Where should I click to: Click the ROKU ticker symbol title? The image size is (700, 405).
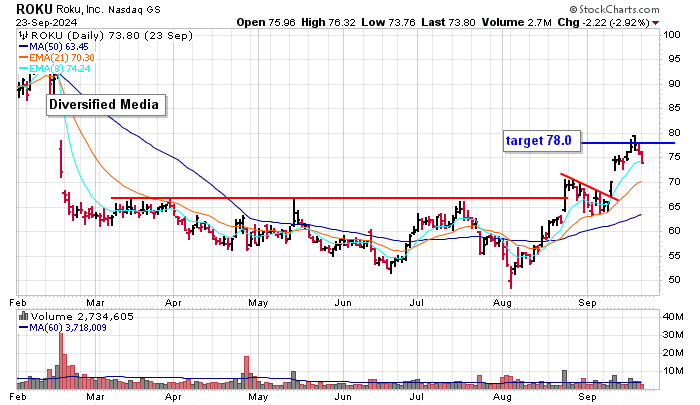34,8
